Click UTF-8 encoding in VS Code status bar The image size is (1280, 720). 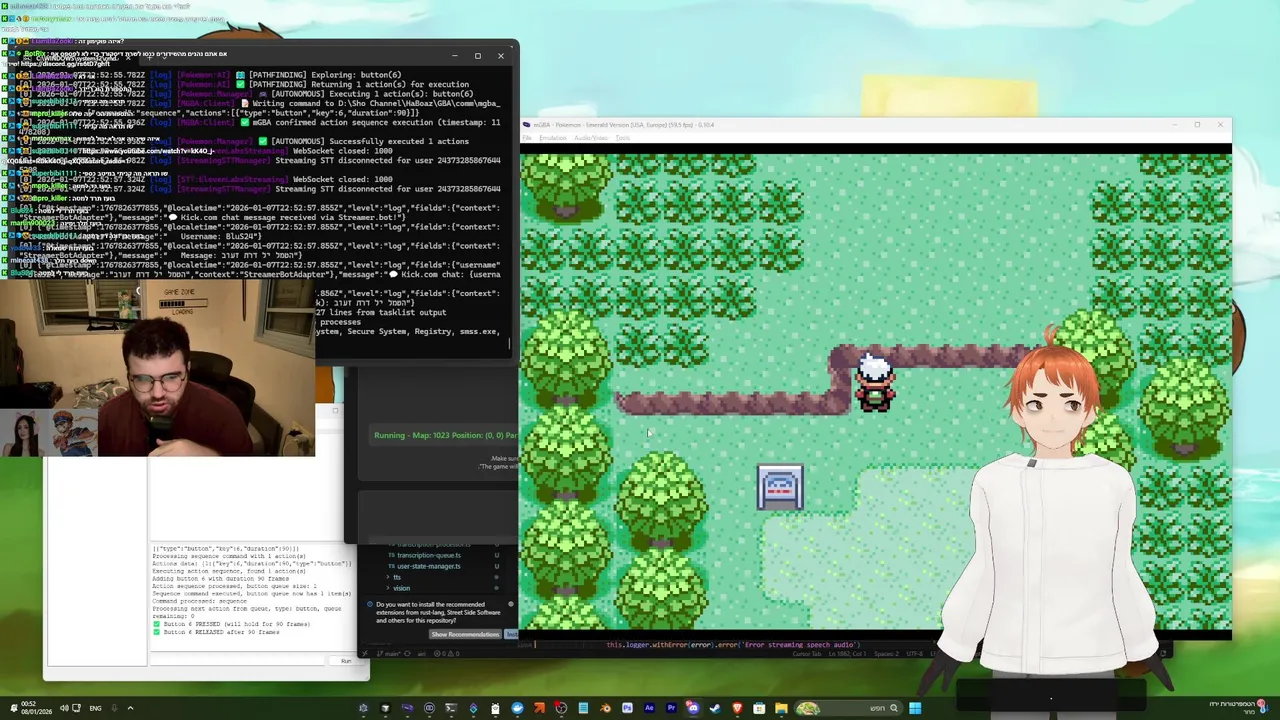[915, 653]
